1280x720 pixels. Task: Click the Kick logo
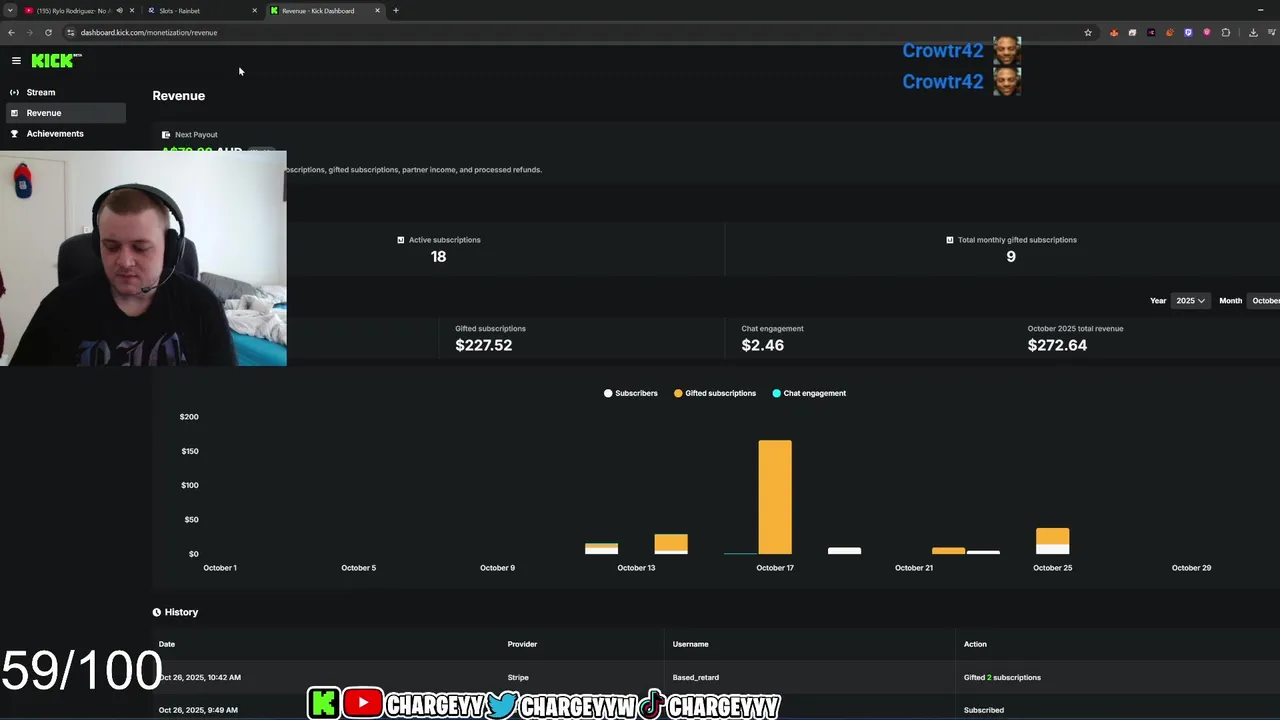[56, 61]
